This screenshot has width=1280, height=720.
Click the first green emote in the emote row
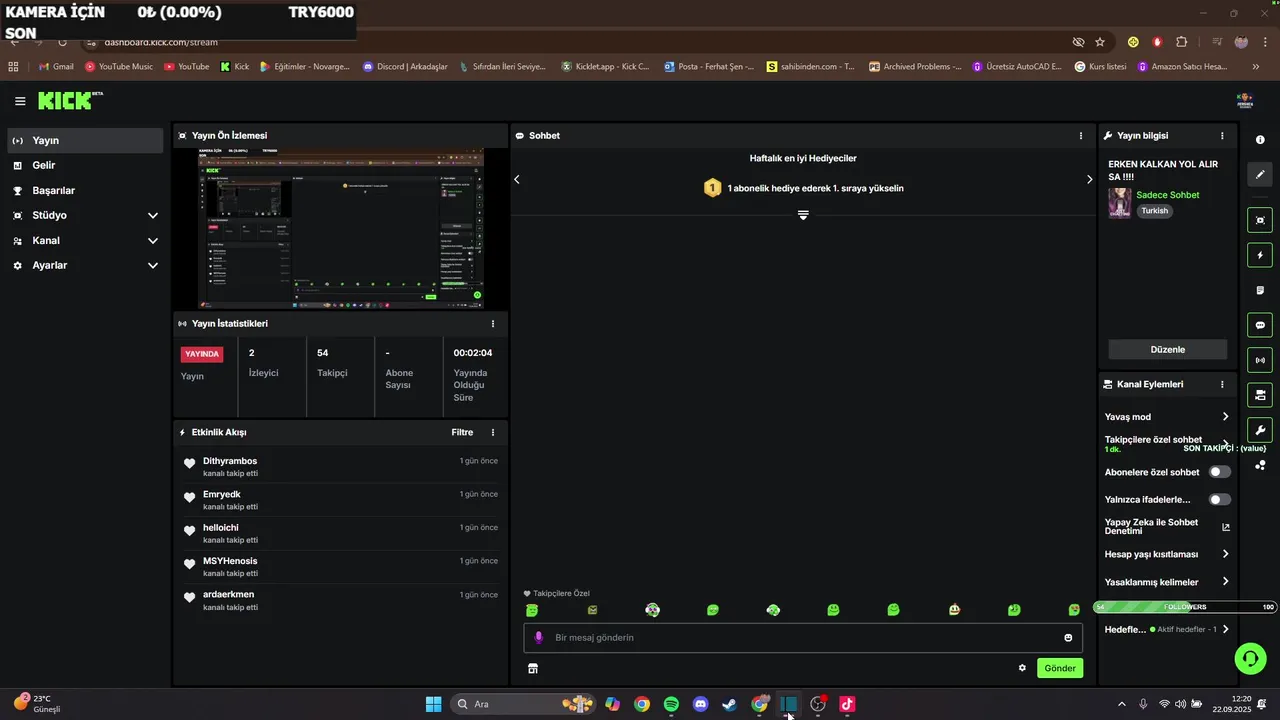(532, 610)
